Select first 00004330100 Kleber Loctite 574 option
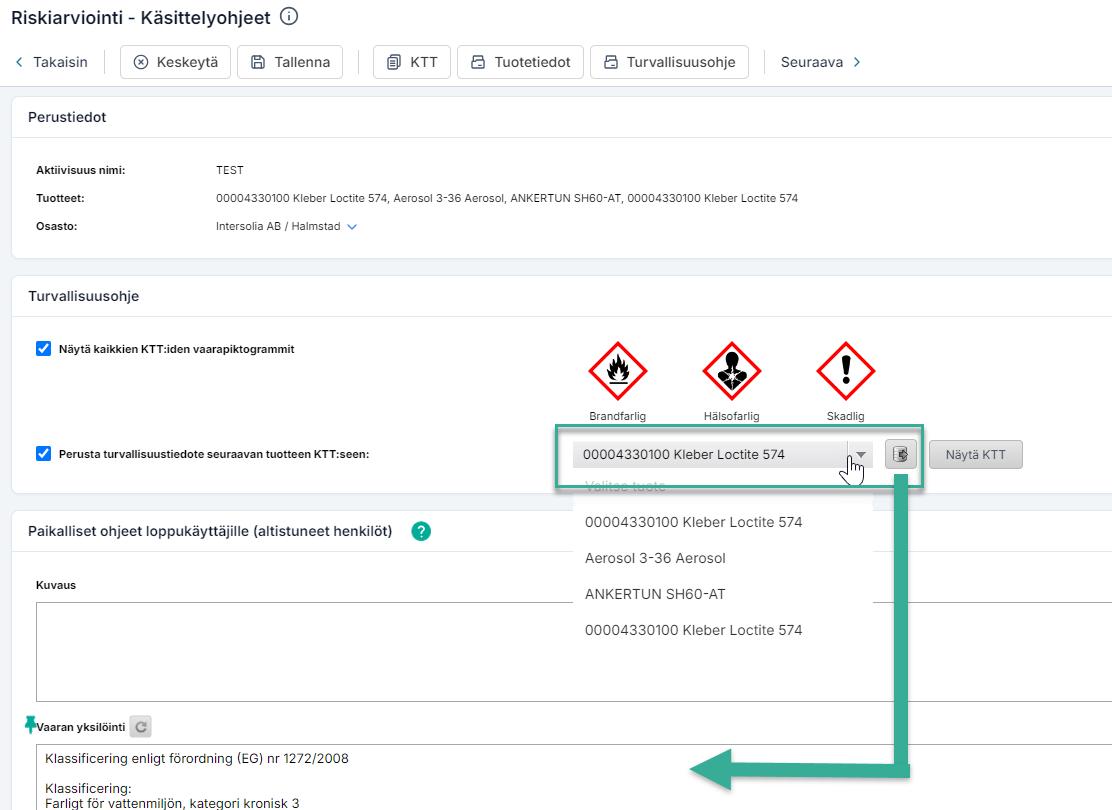 point(723,522)
